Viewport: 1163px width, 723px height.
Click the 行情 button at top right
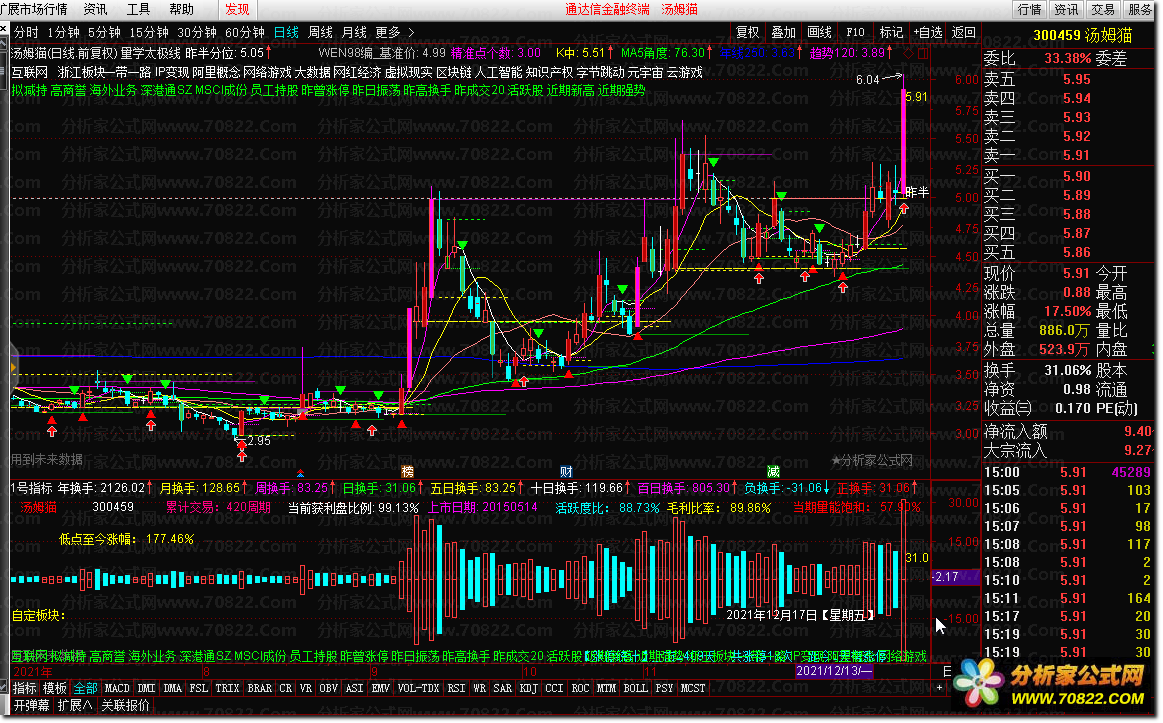coord(1029,9)
